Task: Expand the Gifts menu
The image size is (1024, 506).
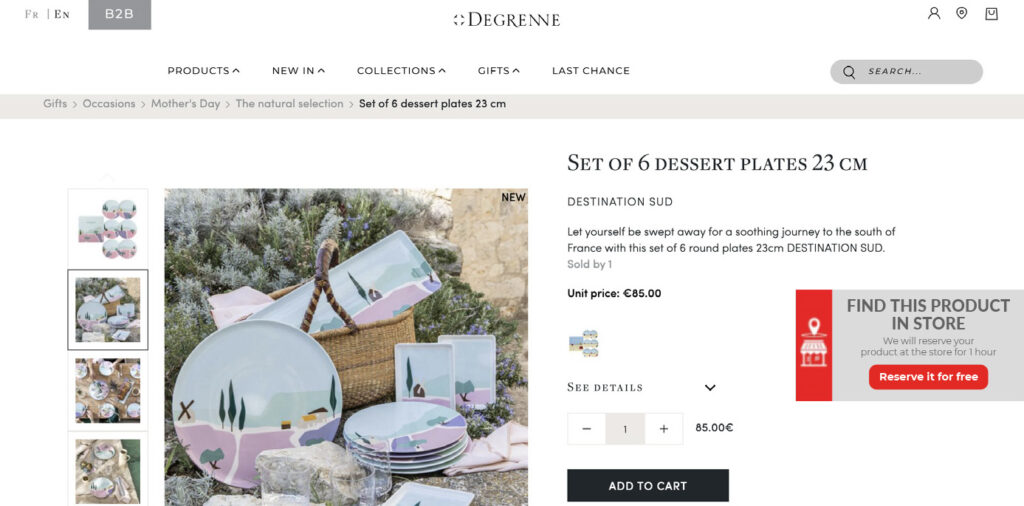Action: coord(498,71)
